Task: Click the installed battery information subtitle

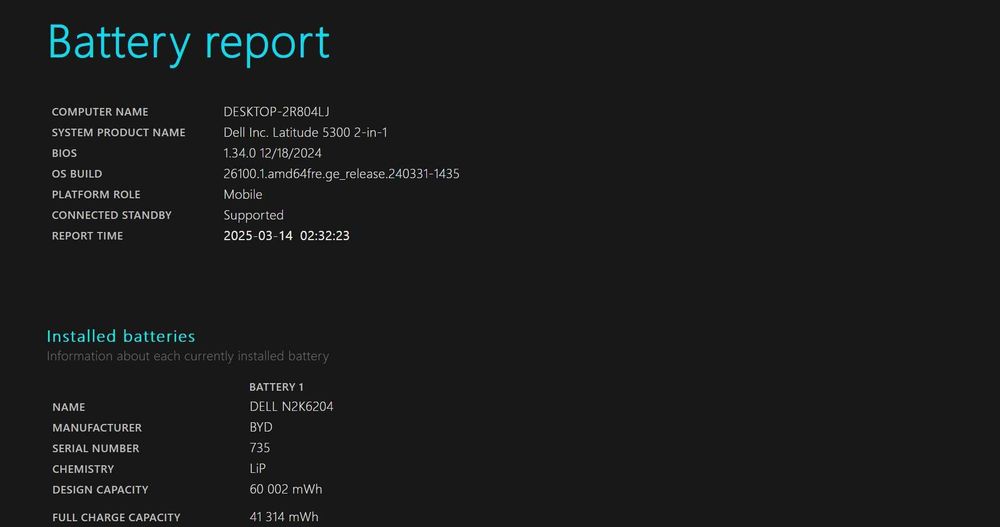Action: [187, 356]
